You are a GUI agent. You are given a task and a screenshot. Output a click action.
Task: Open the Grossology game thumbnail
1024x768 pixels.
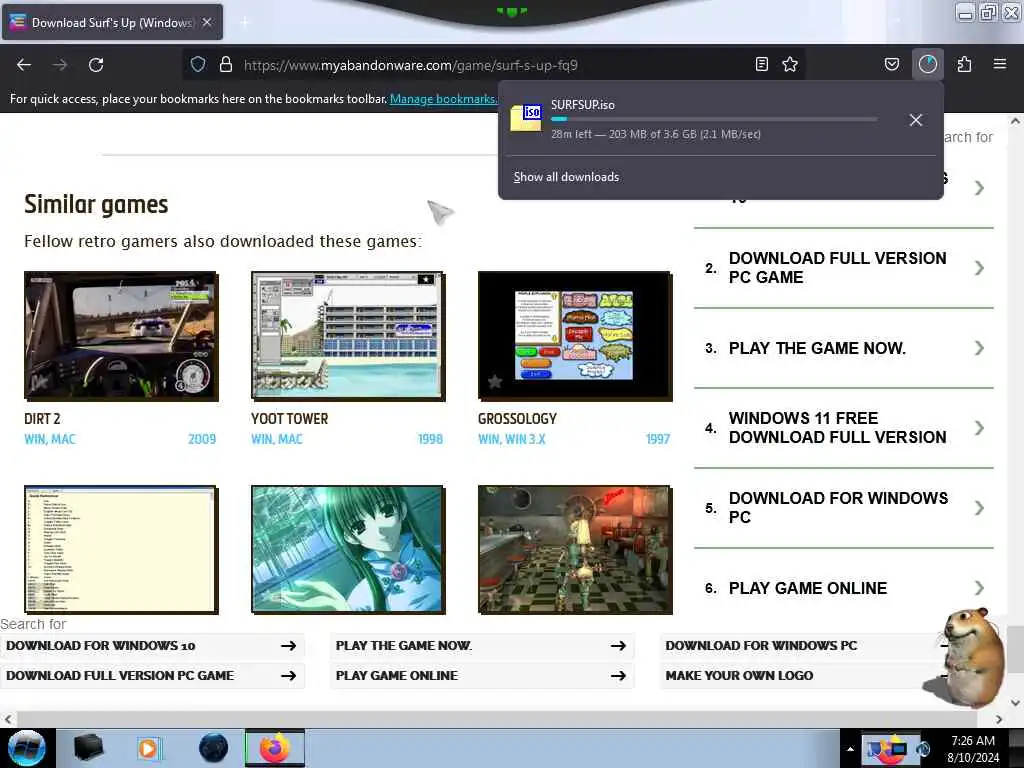pos(575,336)
